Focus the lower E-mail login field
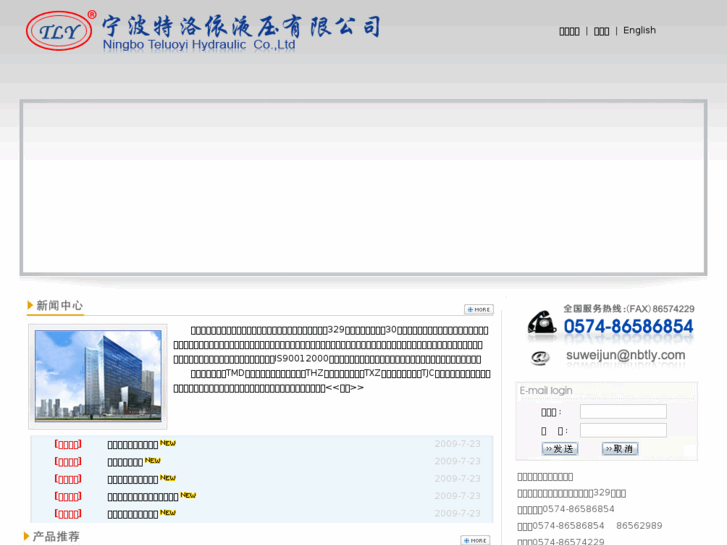 (623, 430)
